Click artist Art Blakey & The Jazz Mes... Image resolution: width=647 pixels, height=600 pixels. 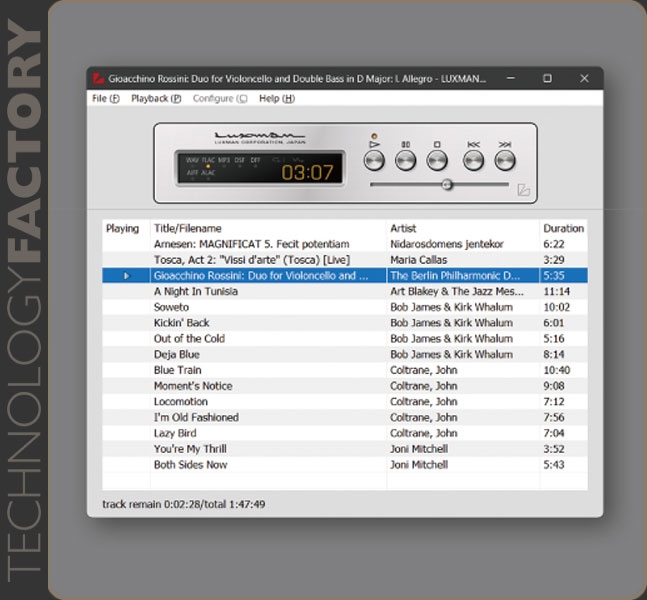coord(457,291)
